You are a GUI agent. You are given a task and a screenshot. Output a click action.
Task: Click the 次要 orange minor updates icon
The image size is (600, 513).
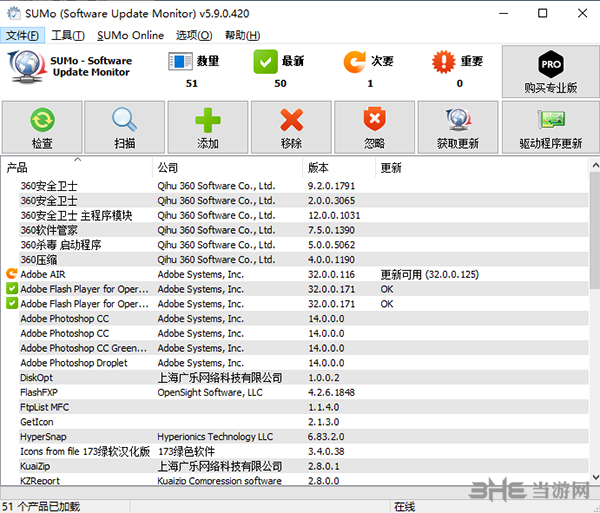pyautogui.click(x=354, y=64)
